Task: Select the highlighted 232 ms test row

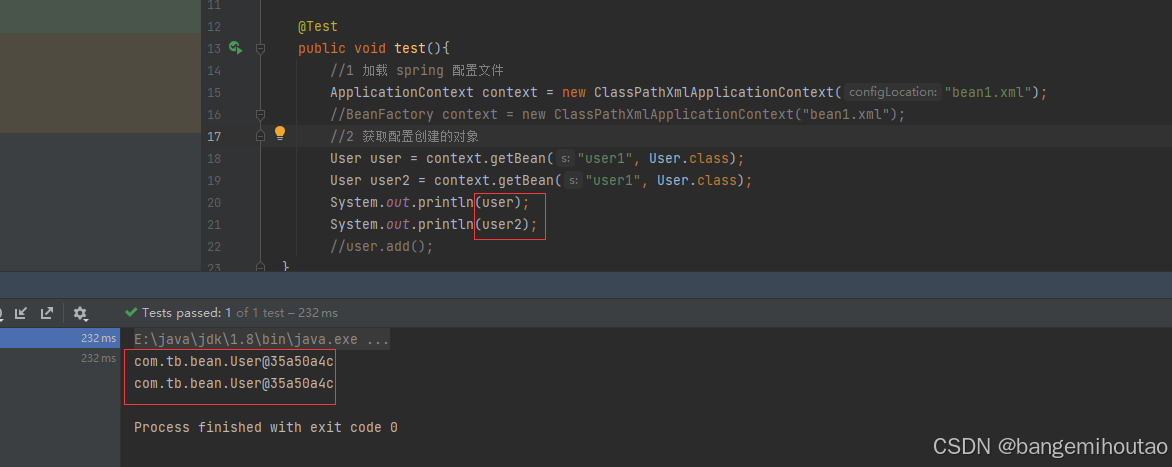Action: (60, 338)
